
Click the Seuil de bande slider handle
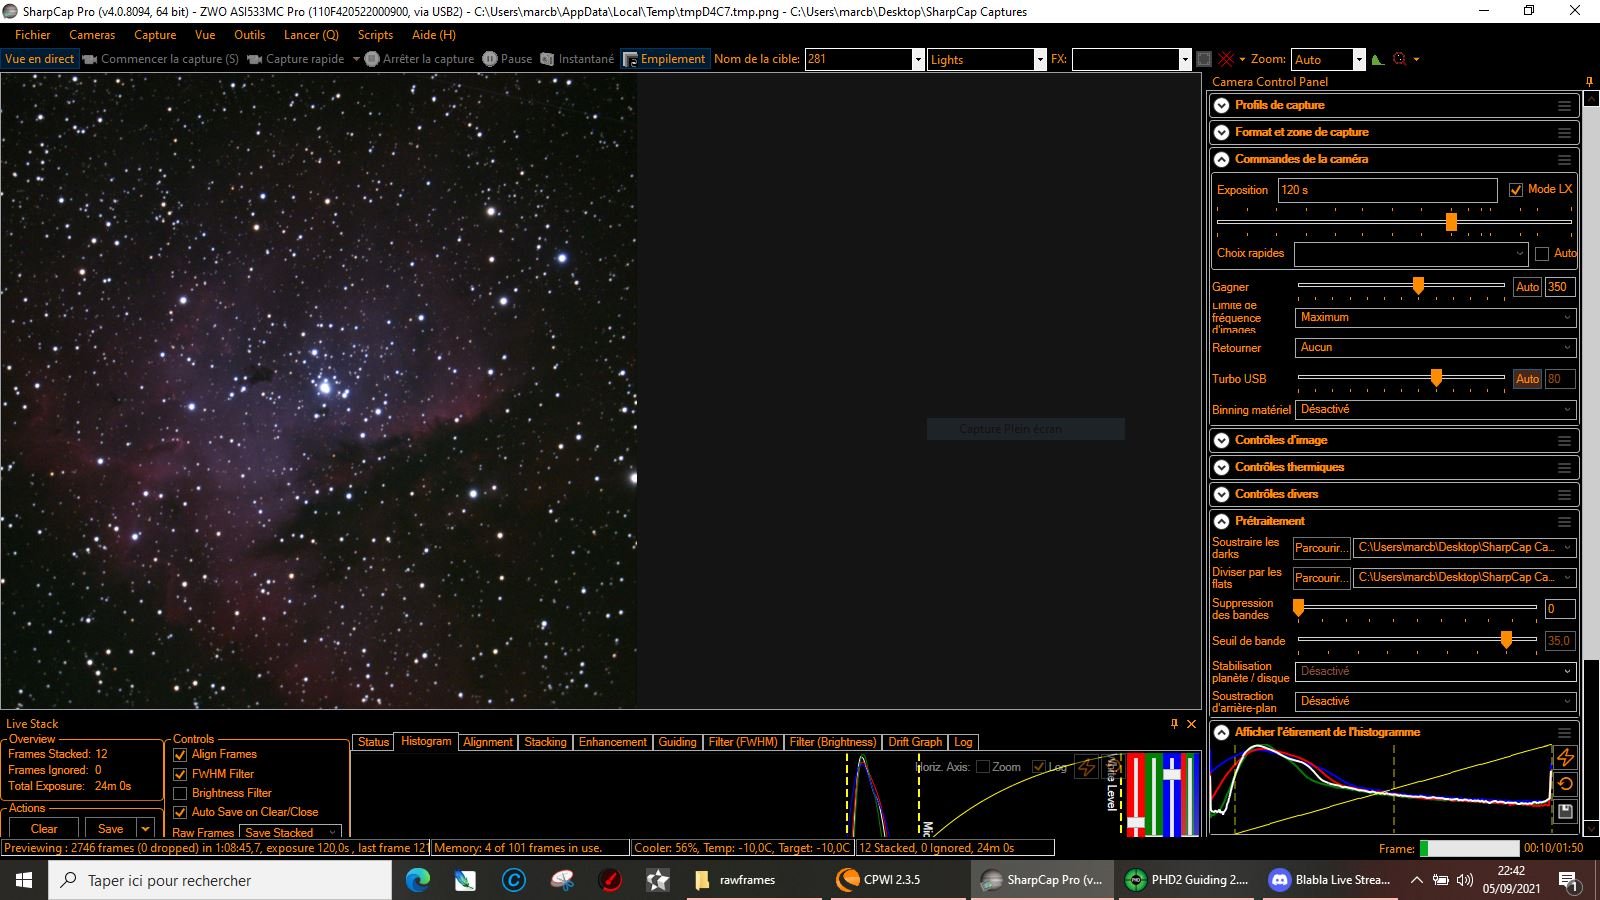pos(1506,640)
